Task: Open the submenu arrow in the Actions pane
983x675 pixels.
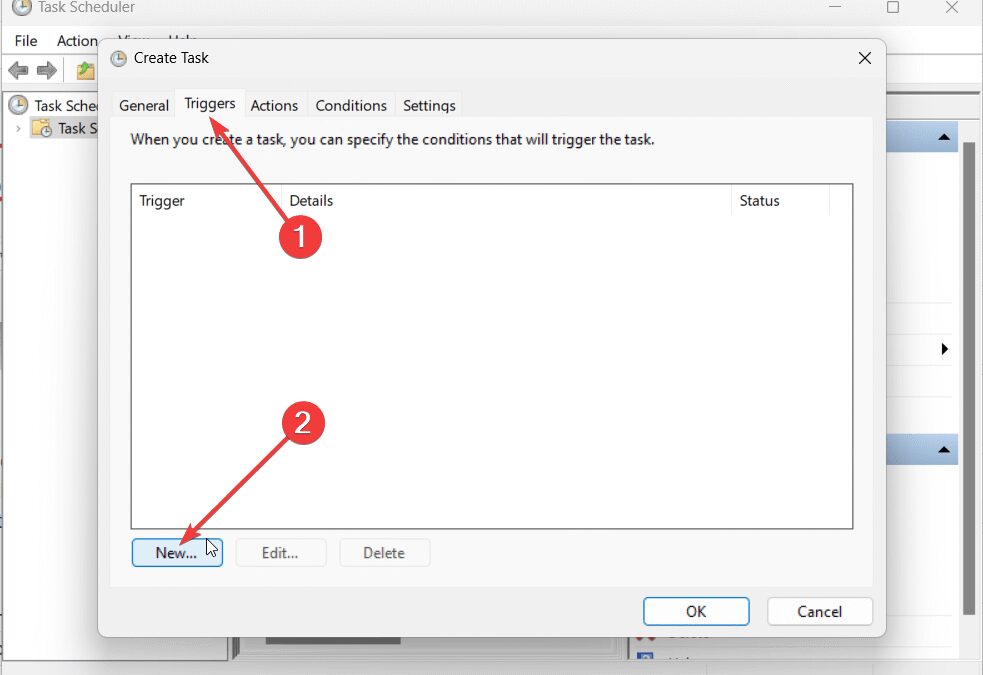Action: pyautogui.click(x=945, y=349)
